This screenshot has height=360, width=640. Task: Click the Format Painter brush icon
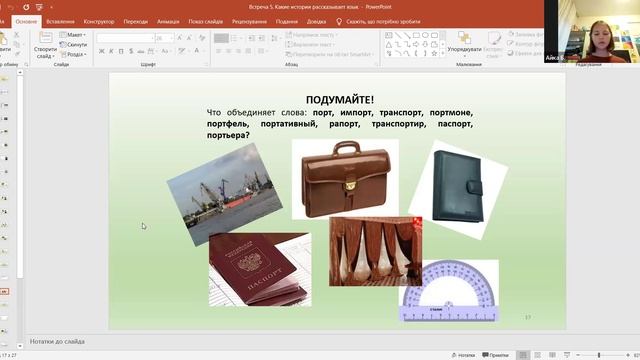point(17,54)
